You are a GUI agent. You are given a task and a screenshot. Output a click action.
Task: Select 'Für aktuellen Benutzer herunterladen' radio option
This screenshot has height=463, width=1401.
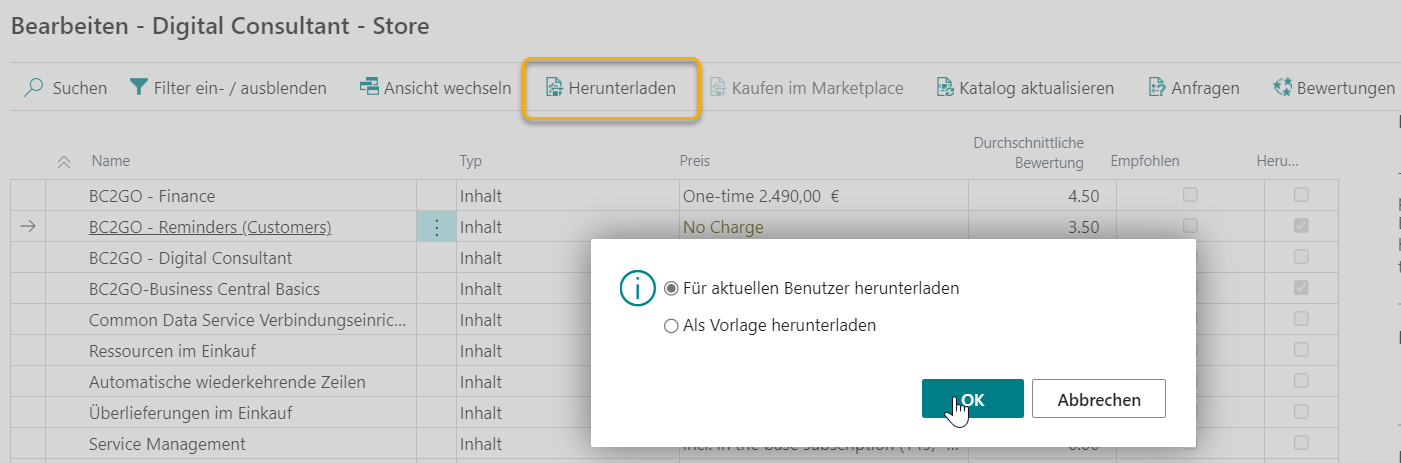pos(671,288)
